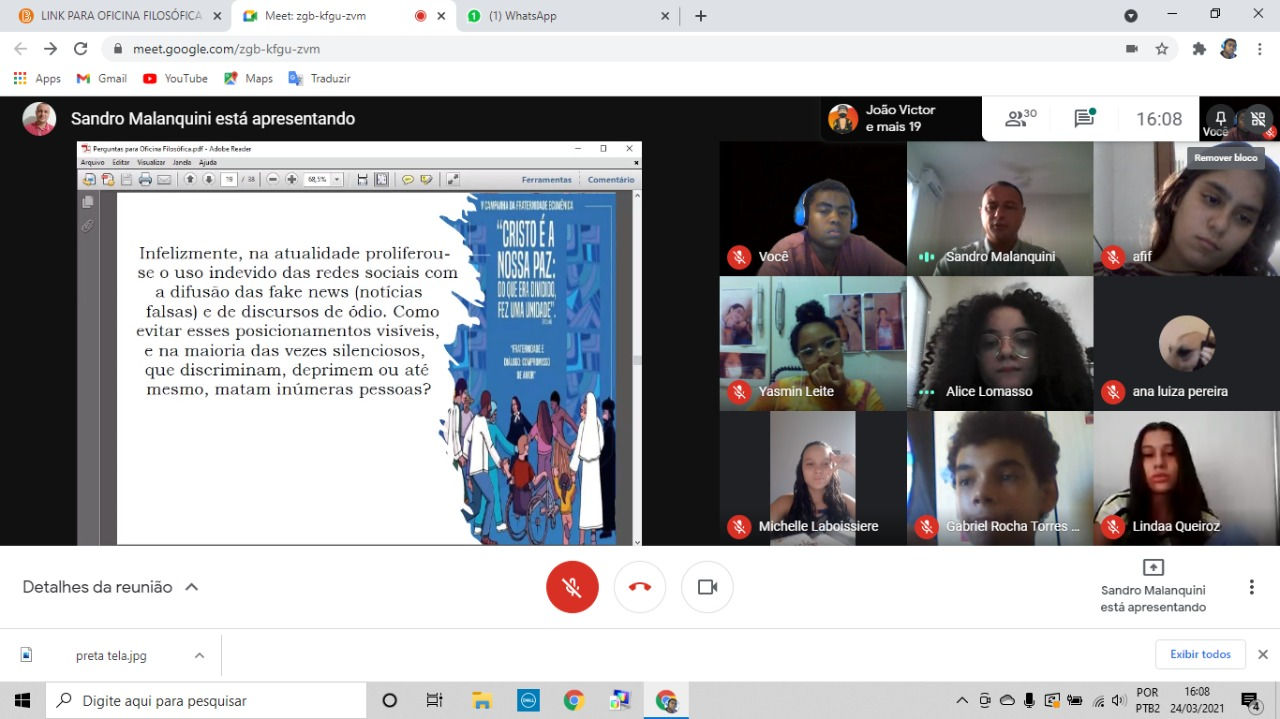Viewport: 1280px width, 719px height.
Task: Open Windows Start menu
Action: [22, 700]
